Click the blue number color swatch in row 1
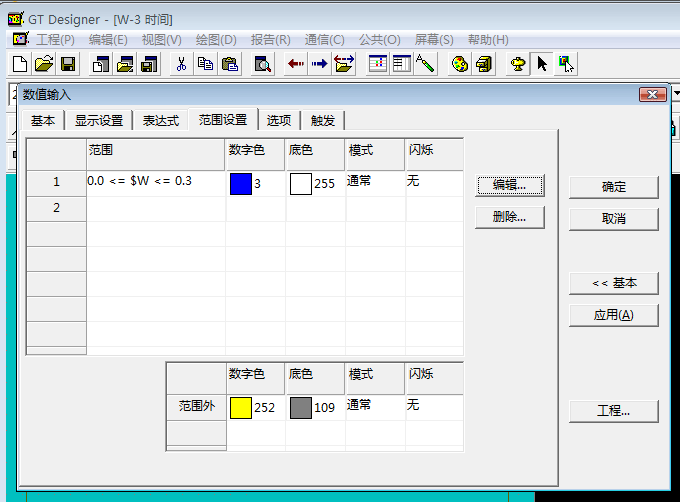This screenshot has height=502, width=680. pyautogui.click(x=240, y=184)
